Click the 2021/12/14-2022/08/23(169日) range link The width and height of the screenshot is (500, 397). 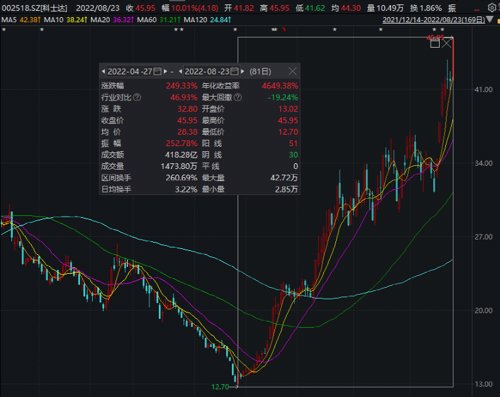click(x=434, y=20)
